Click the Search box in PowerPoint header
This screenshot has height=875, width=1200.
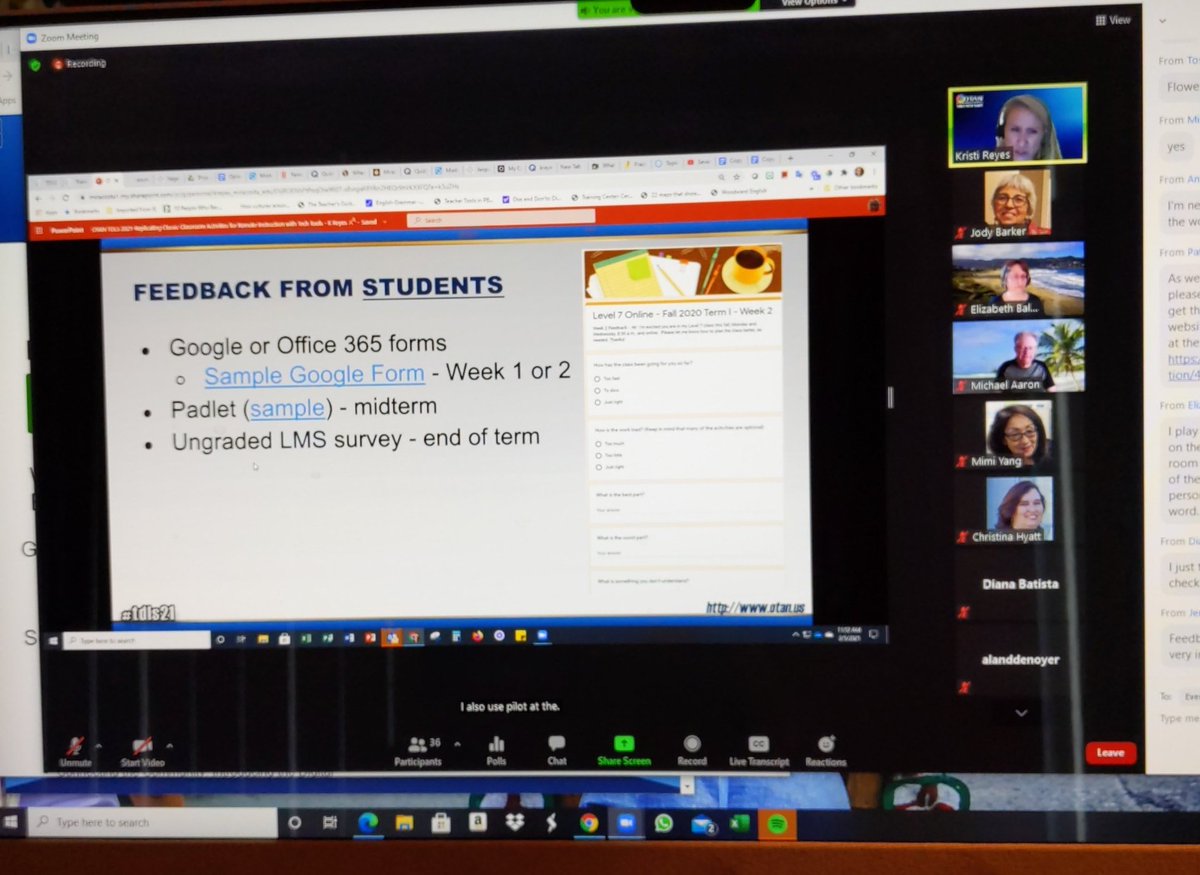click(x=500, y=219)
